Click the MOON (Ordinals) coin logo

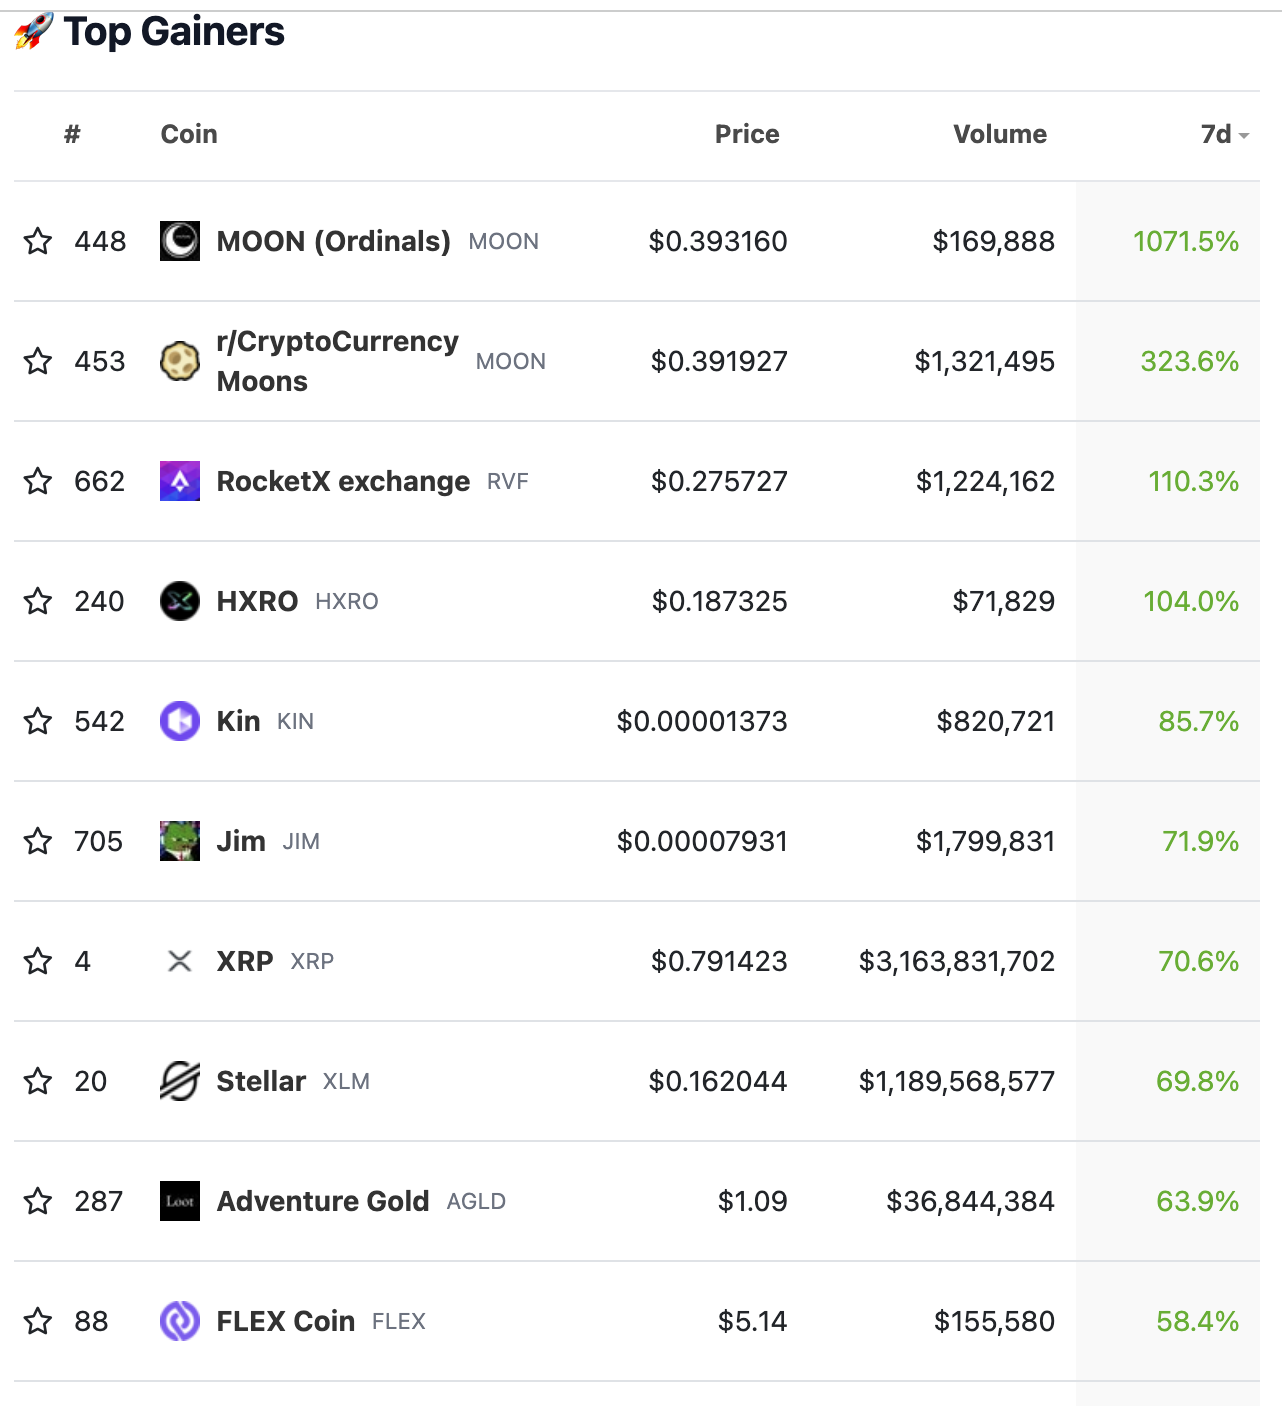180,241
